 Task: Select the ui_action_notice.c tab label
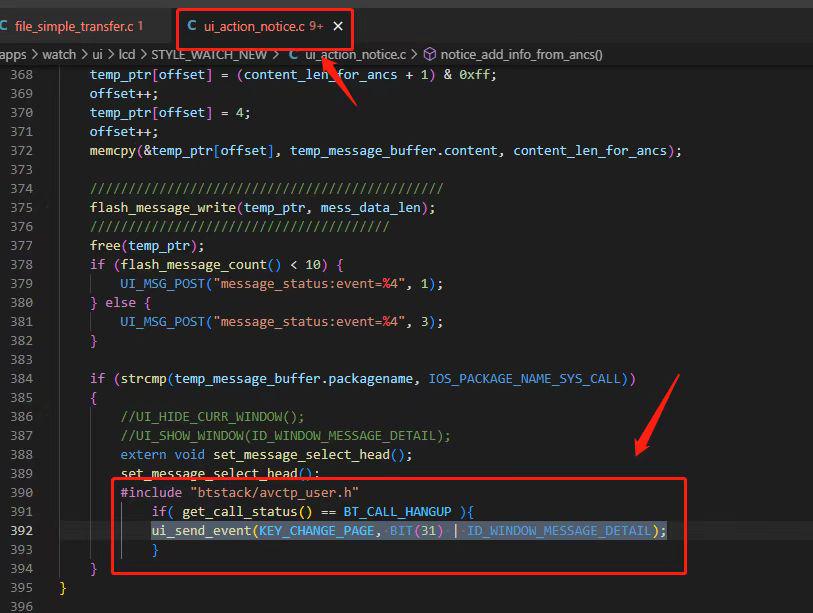(254, 26)
